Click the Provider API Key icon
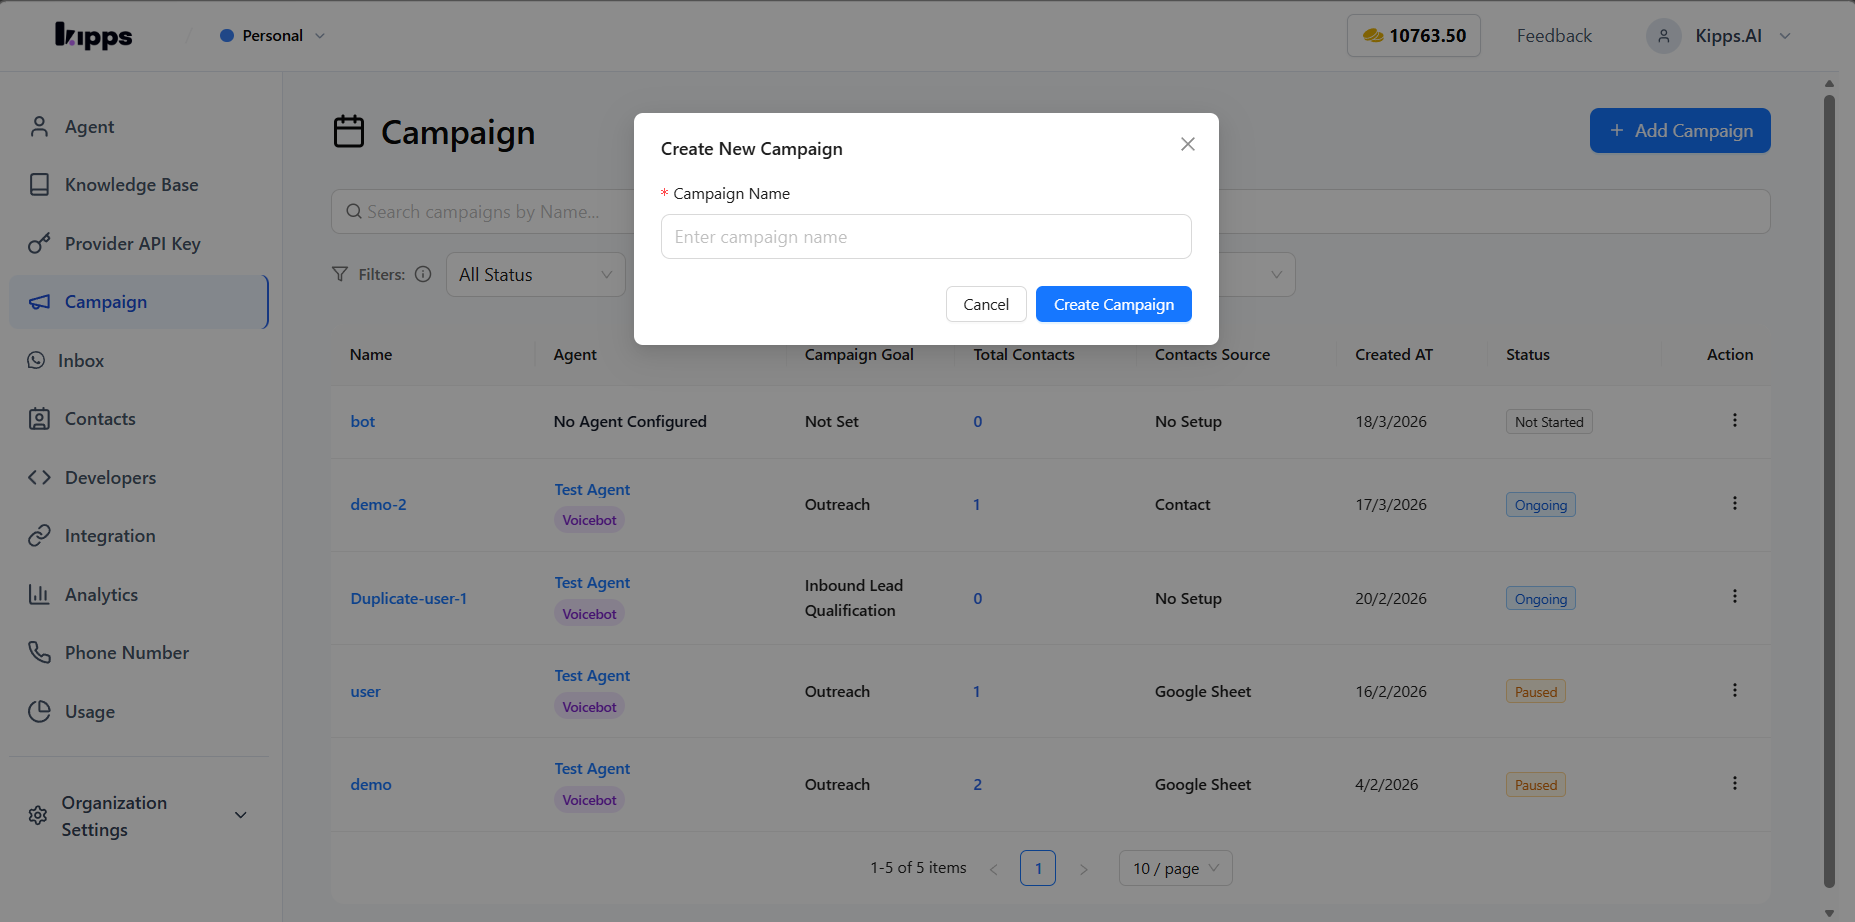Screen dimensions: 1855x922 click(x=39, y=243)
